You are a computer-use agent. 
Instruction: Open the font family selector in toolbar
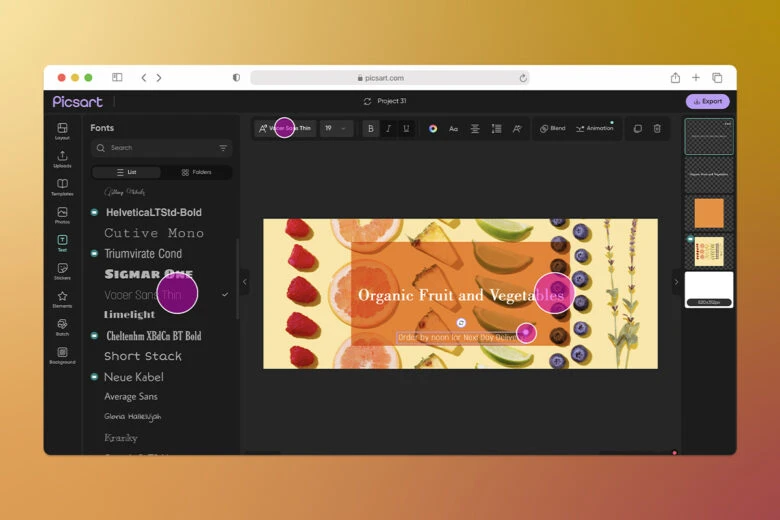285,128
